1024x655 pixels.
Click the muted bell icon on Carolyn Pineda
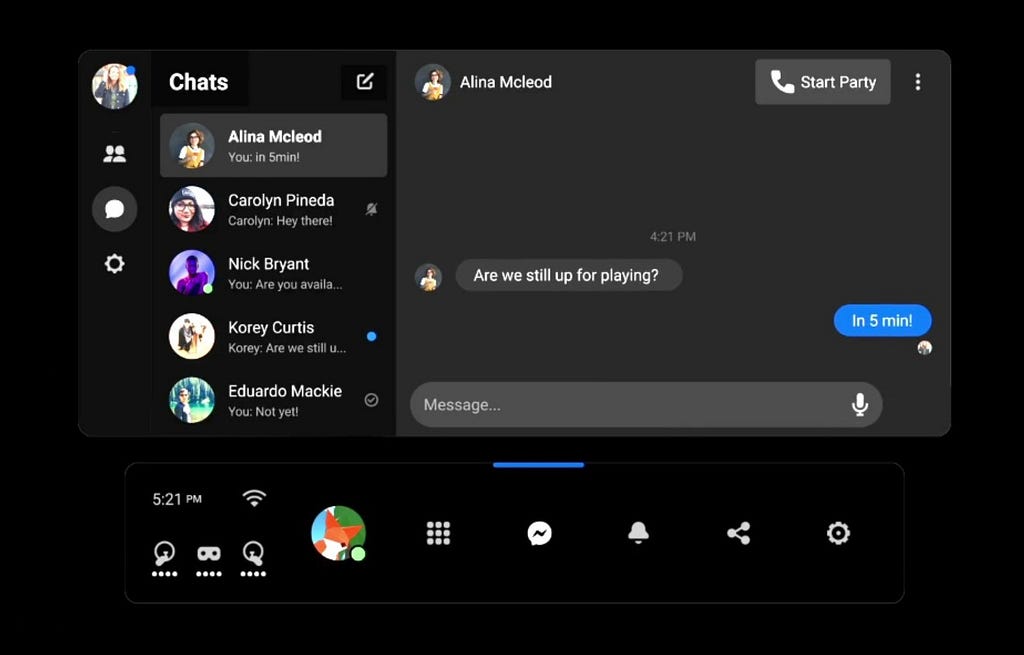pyautogui.click(x=371, y=209)
